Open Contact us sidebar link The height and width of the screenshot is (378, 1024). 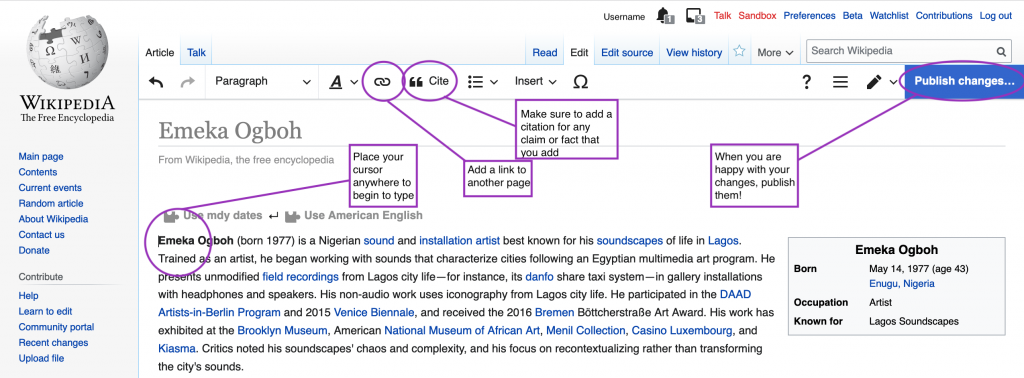(x=42, y=235)
